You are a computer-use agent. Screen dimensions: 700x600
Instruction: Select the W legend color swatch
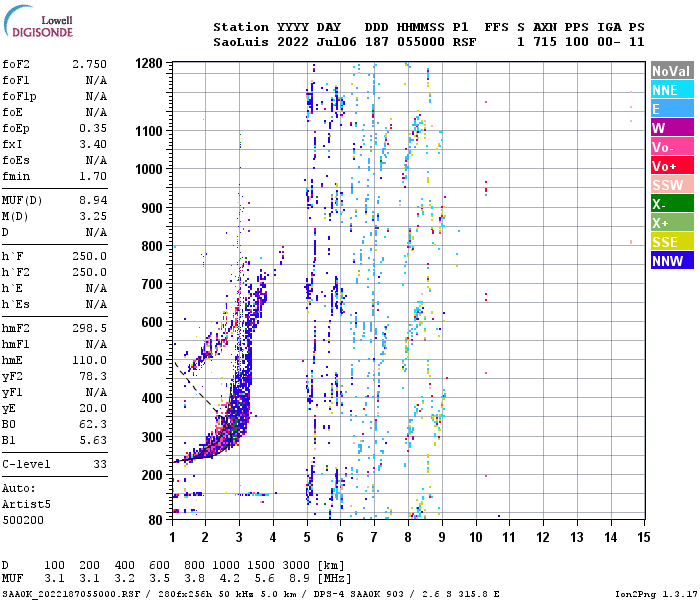pyautogui.click(x=672, y=128)
